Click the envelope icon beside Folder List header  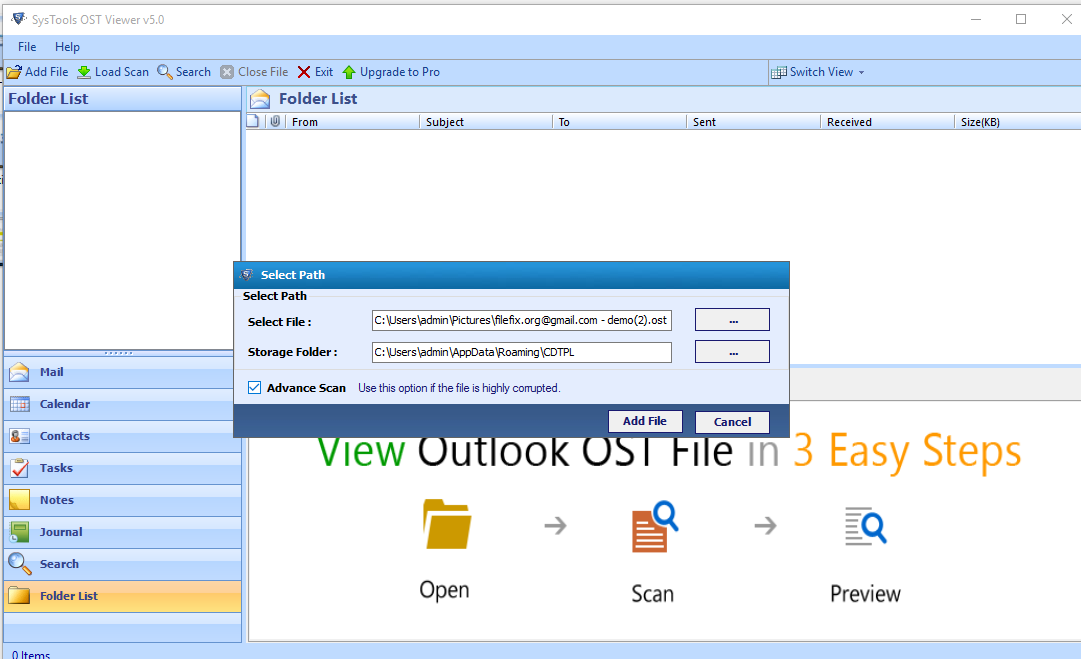click(x=260, y=99)
